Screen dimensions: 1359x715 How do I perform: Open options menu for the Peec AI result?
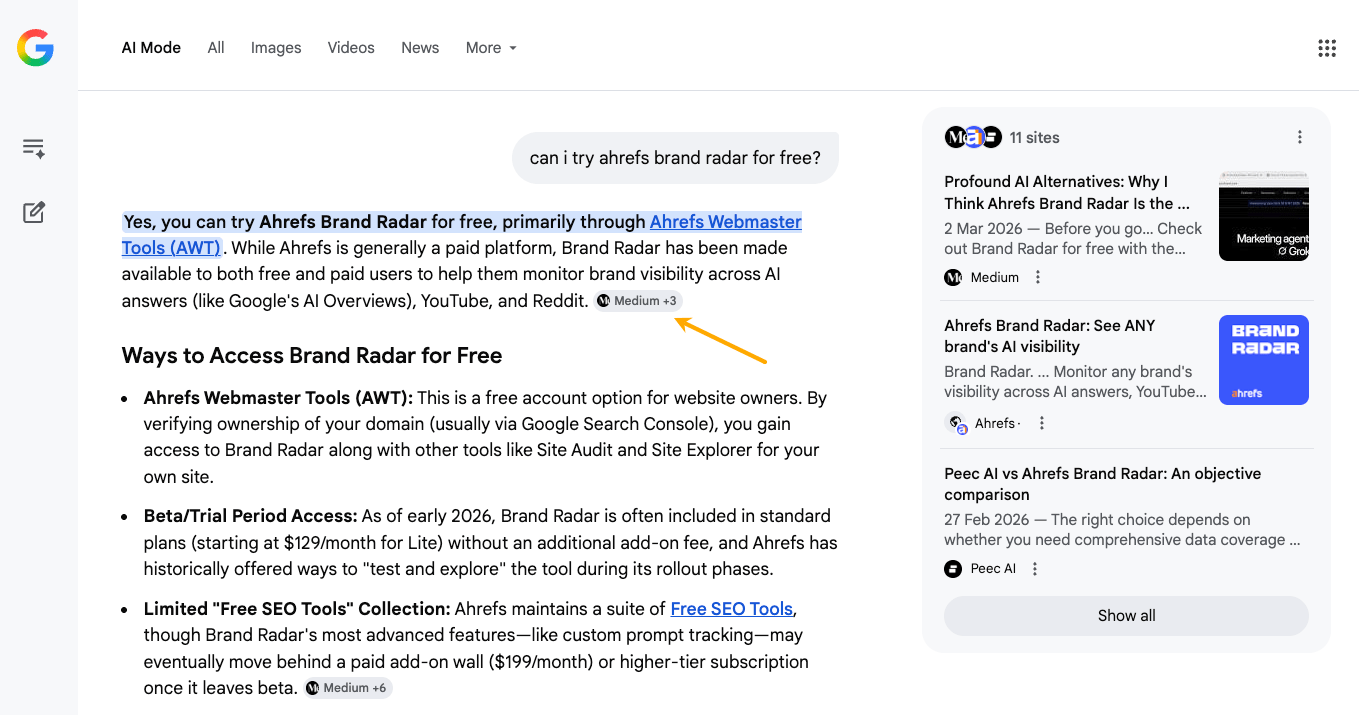pos(1035,568)
